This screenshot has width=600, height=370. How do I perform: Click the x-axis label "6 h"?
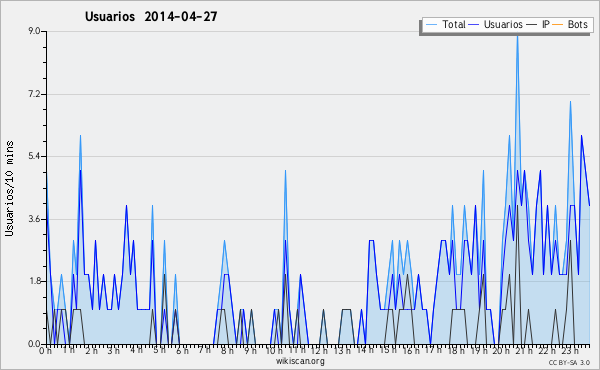pos(182,350)
